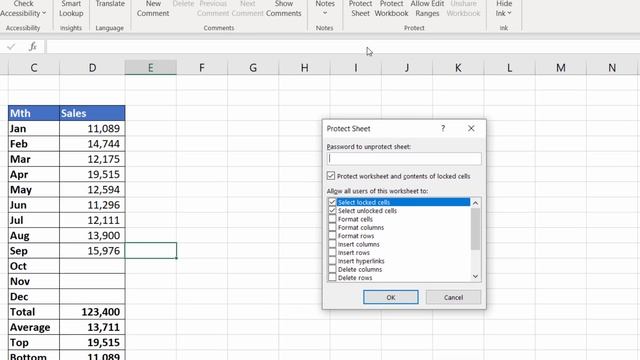The image size is (640, 360).
Task: Enable Format cells checkbox
Action: [332, 219]
